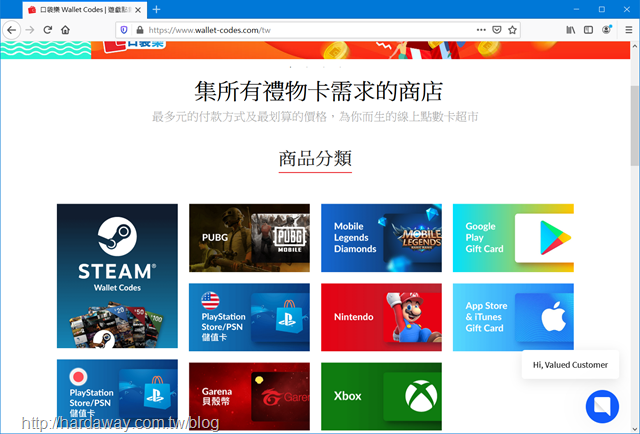The image size is (640, 434).
Task: Click the 集所有禮物卡需求的商店 headline
Action: (318, 91)
